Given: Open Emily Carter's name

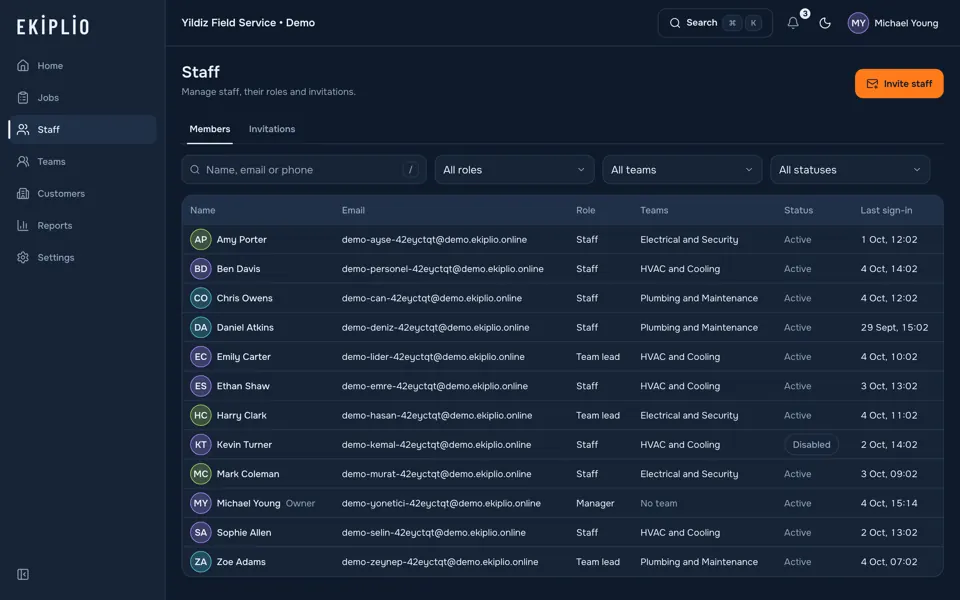Looking at the screenshot, I should pos(243,356).
